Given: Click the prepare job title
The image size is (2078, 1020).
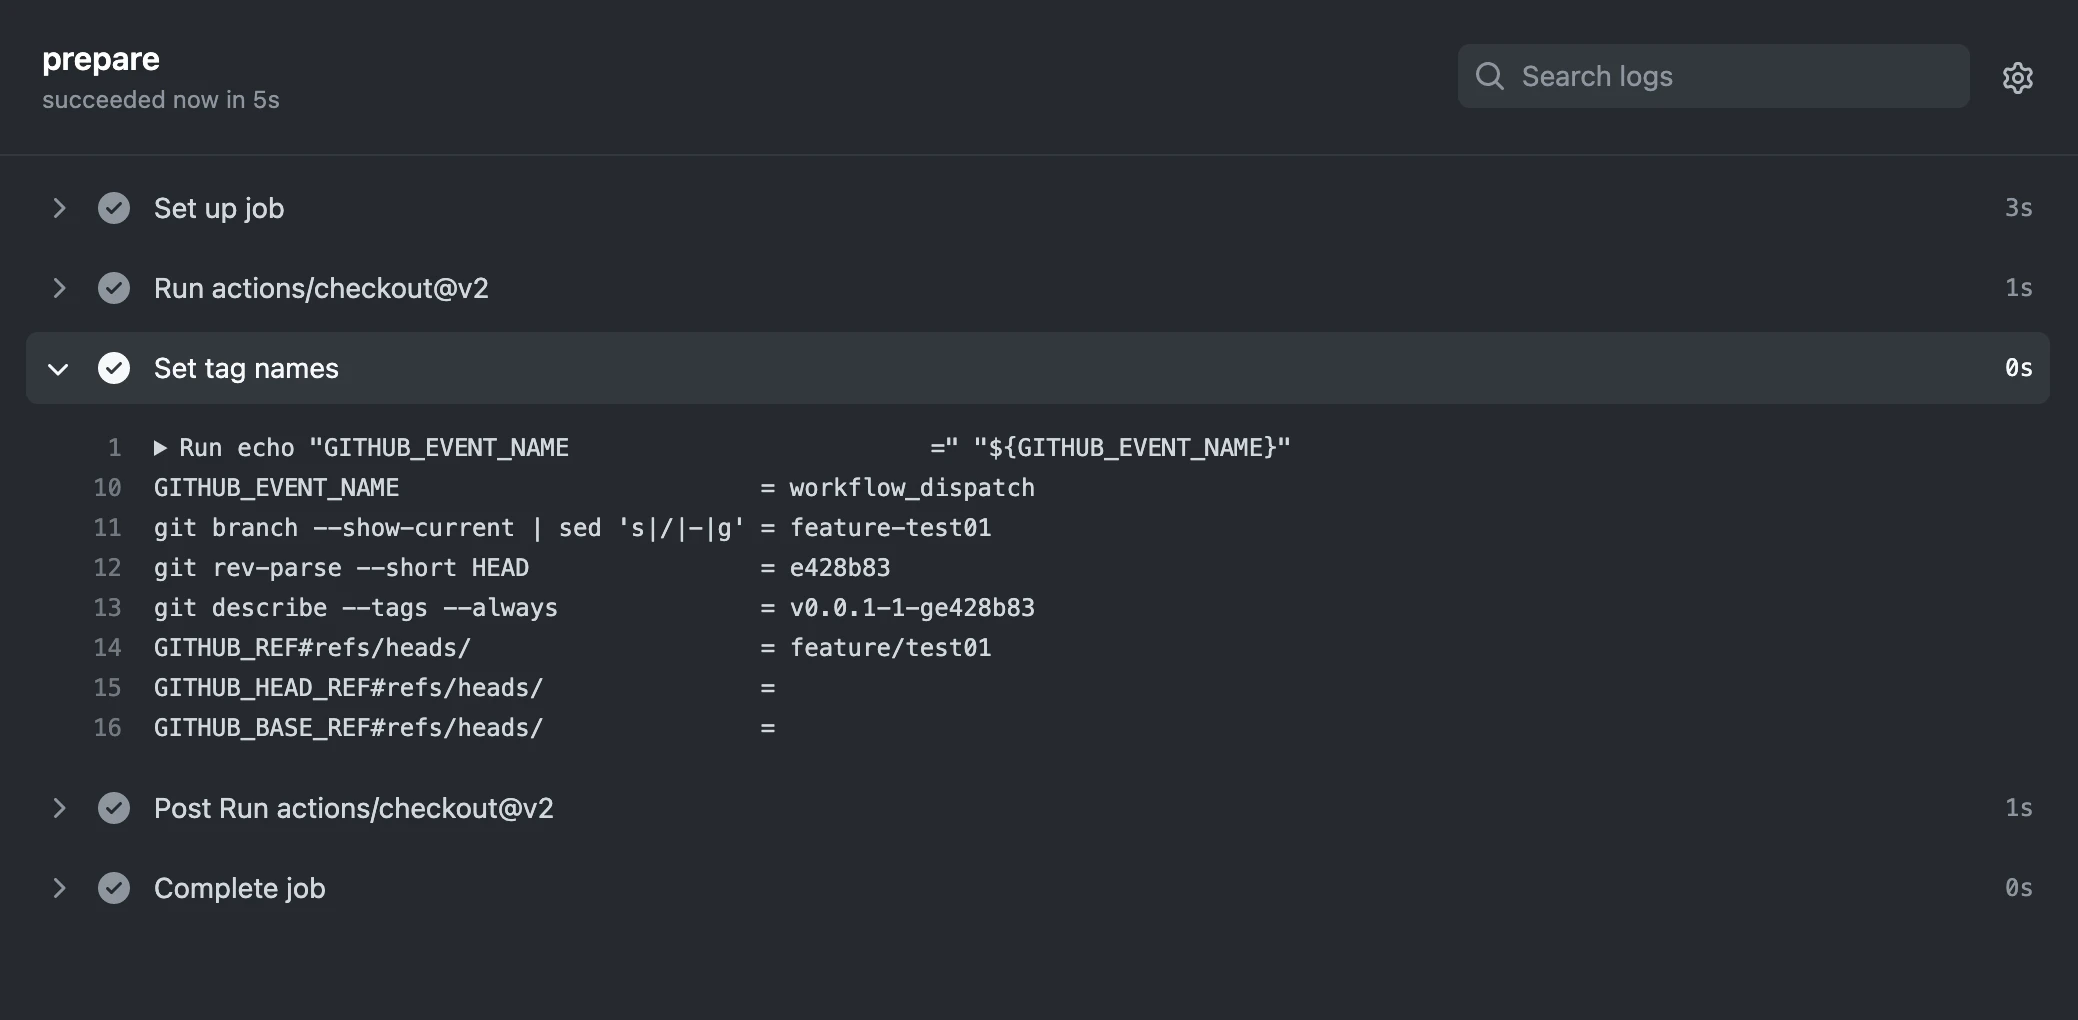Looking at the screenshot, I should coord(101,60).
